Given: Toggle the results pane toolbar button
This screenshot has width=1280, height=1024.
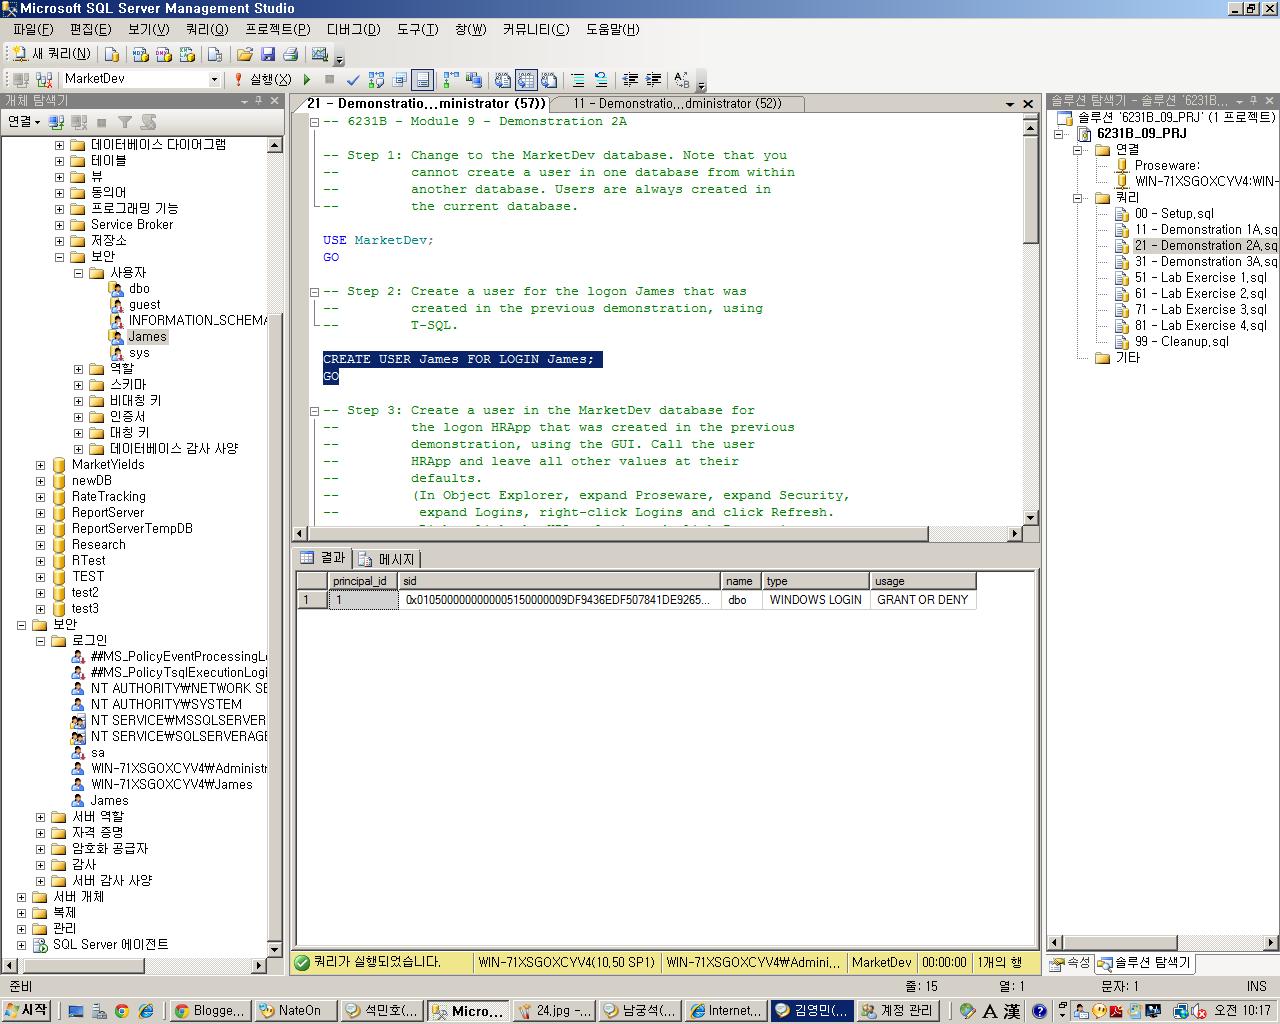Looking at the screenshot, I should tap(423, 80).
